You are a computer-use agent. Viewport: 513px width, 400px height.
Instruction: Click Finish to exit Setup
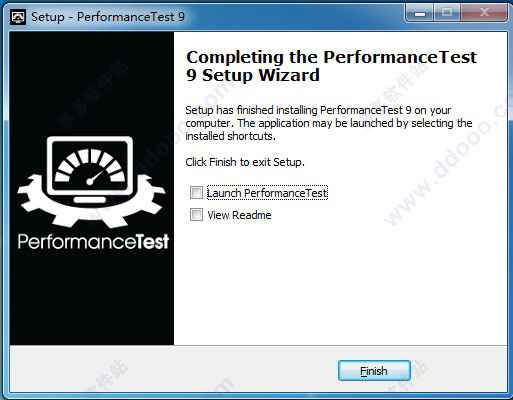pos(374,371)
